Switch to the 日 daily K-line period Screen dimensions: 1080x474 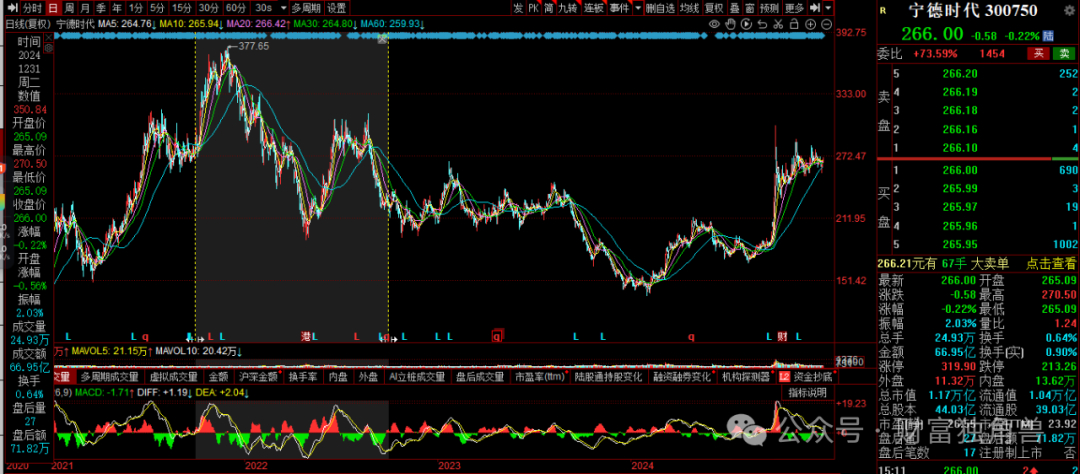pos(53,7)
